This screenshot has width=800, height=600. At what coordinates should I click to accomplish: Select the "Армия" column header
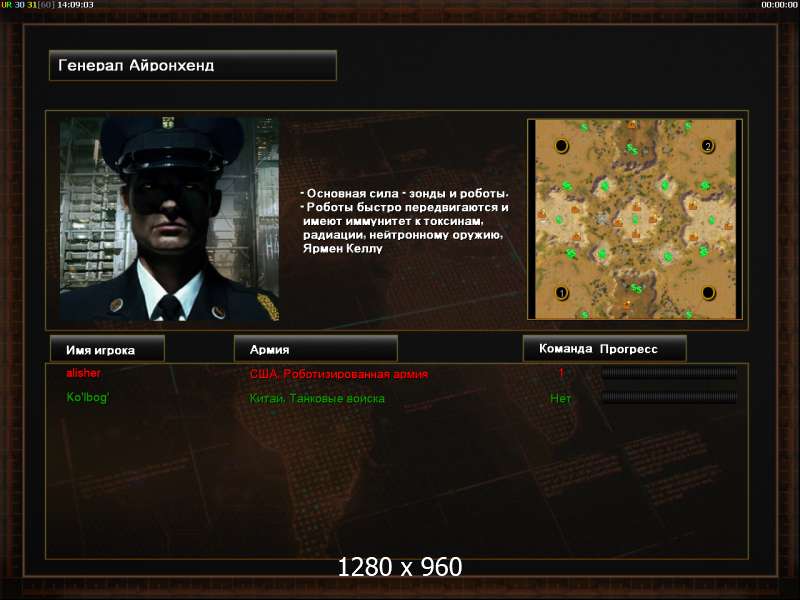(315, 349)
